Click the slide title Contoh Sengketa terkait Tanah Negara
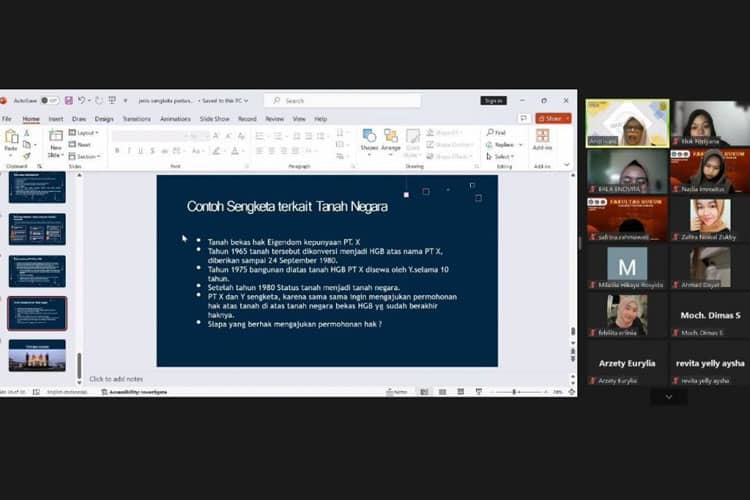750x500 pixels. (x=287, y=206)
